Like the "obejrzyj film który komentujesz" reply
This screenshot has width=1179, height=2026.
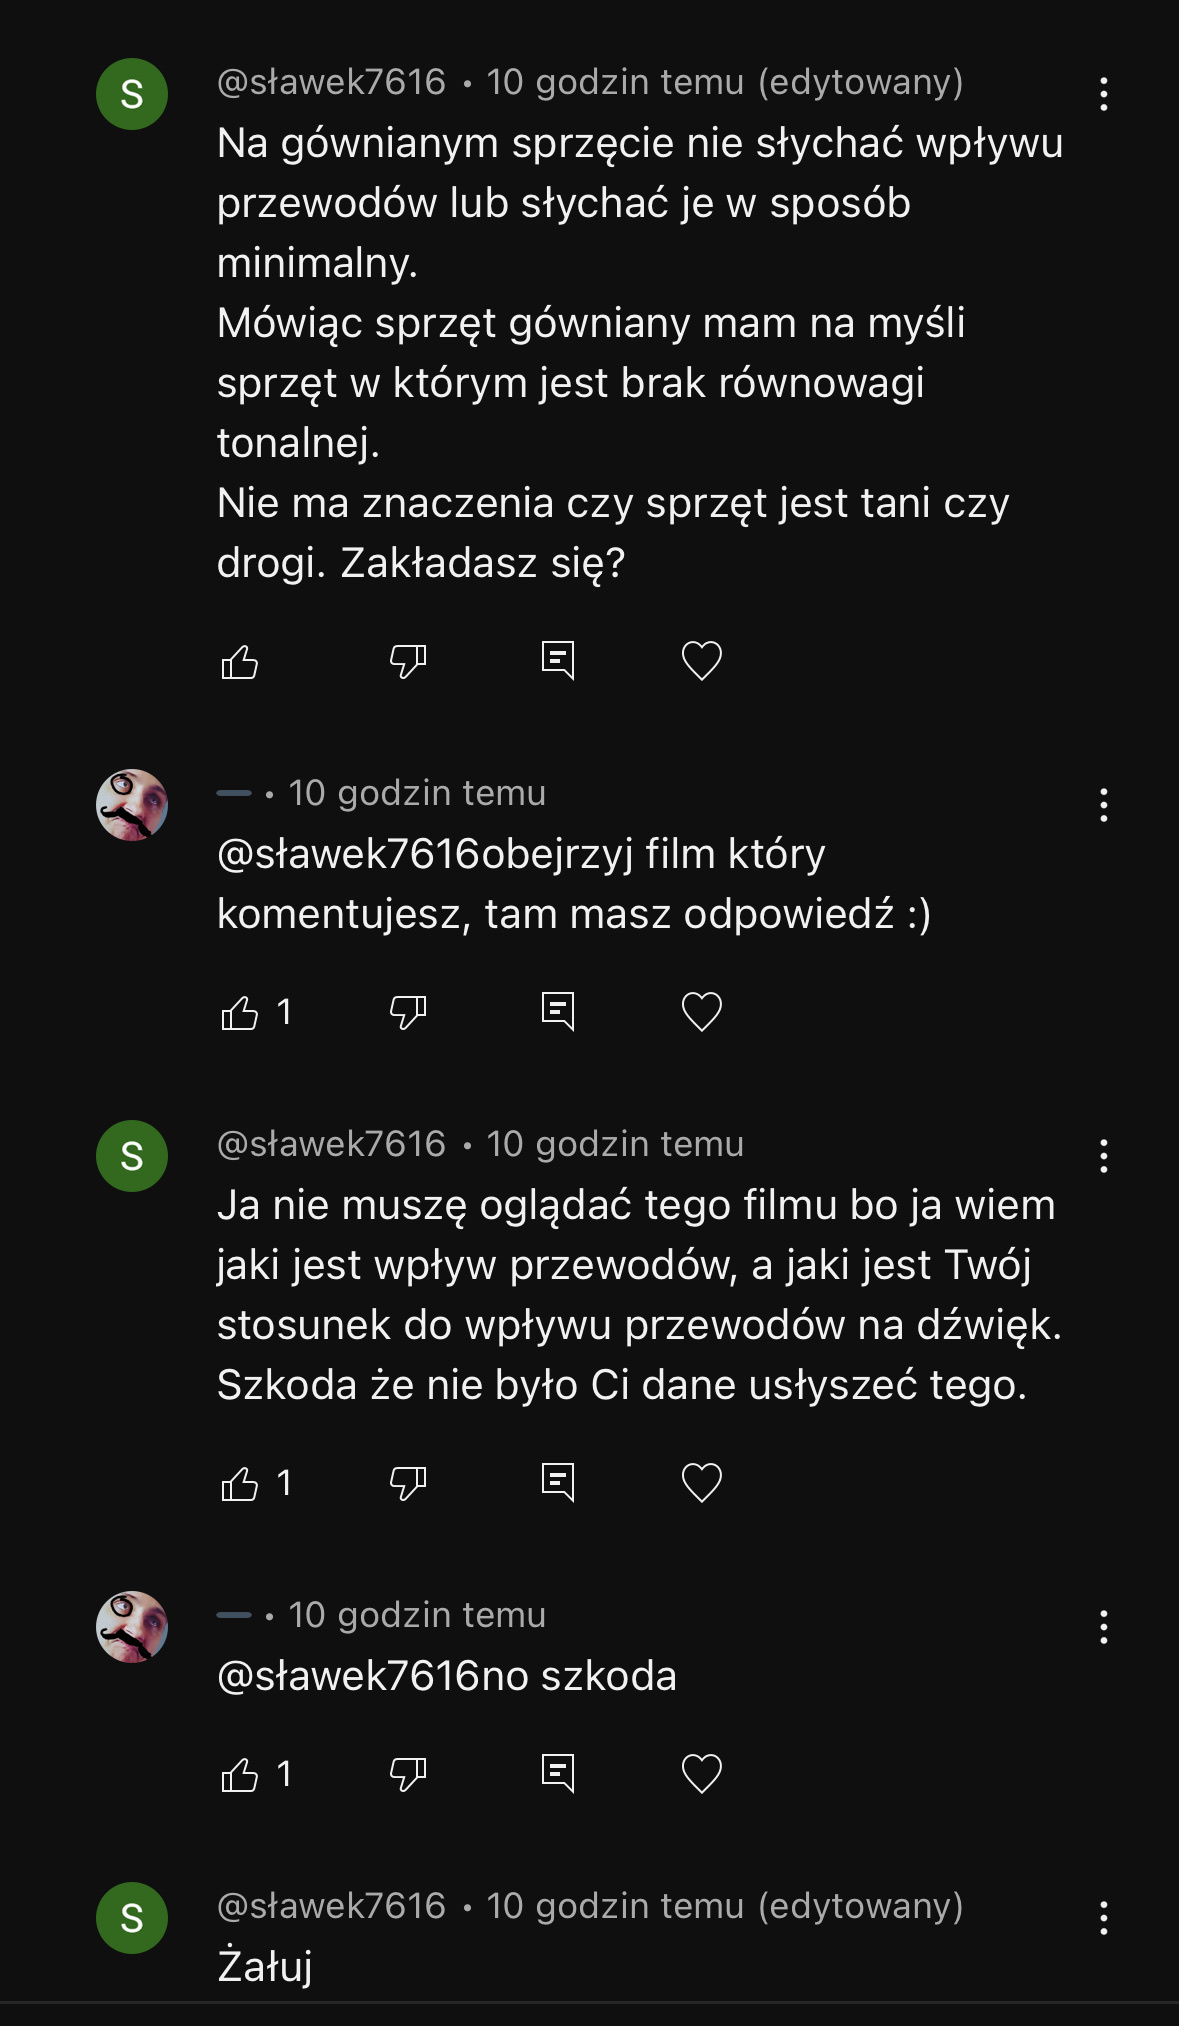pos(240,1013)
